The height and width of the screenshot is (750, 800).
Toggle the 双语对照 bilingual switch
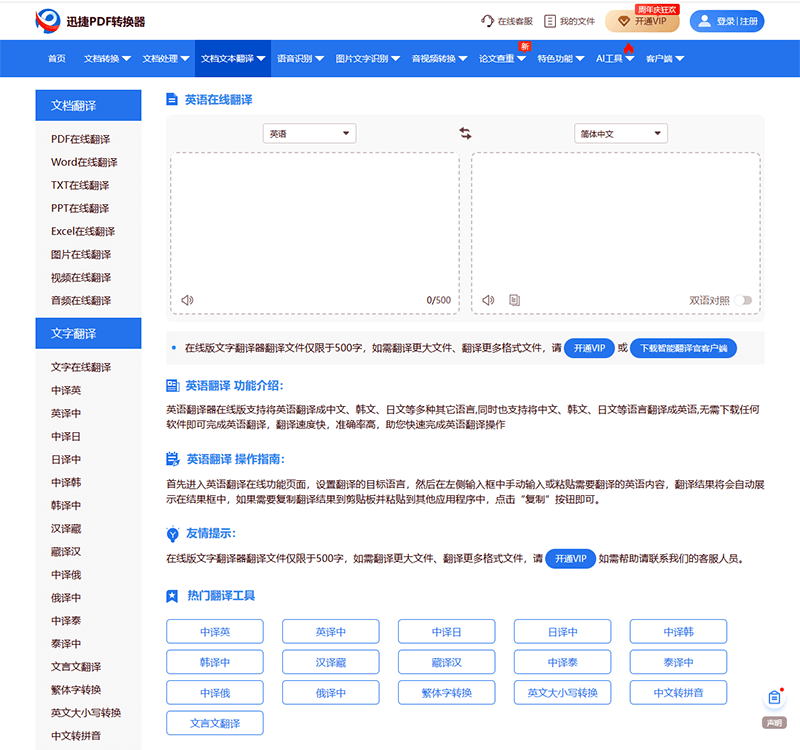click(x=743, y=300)
